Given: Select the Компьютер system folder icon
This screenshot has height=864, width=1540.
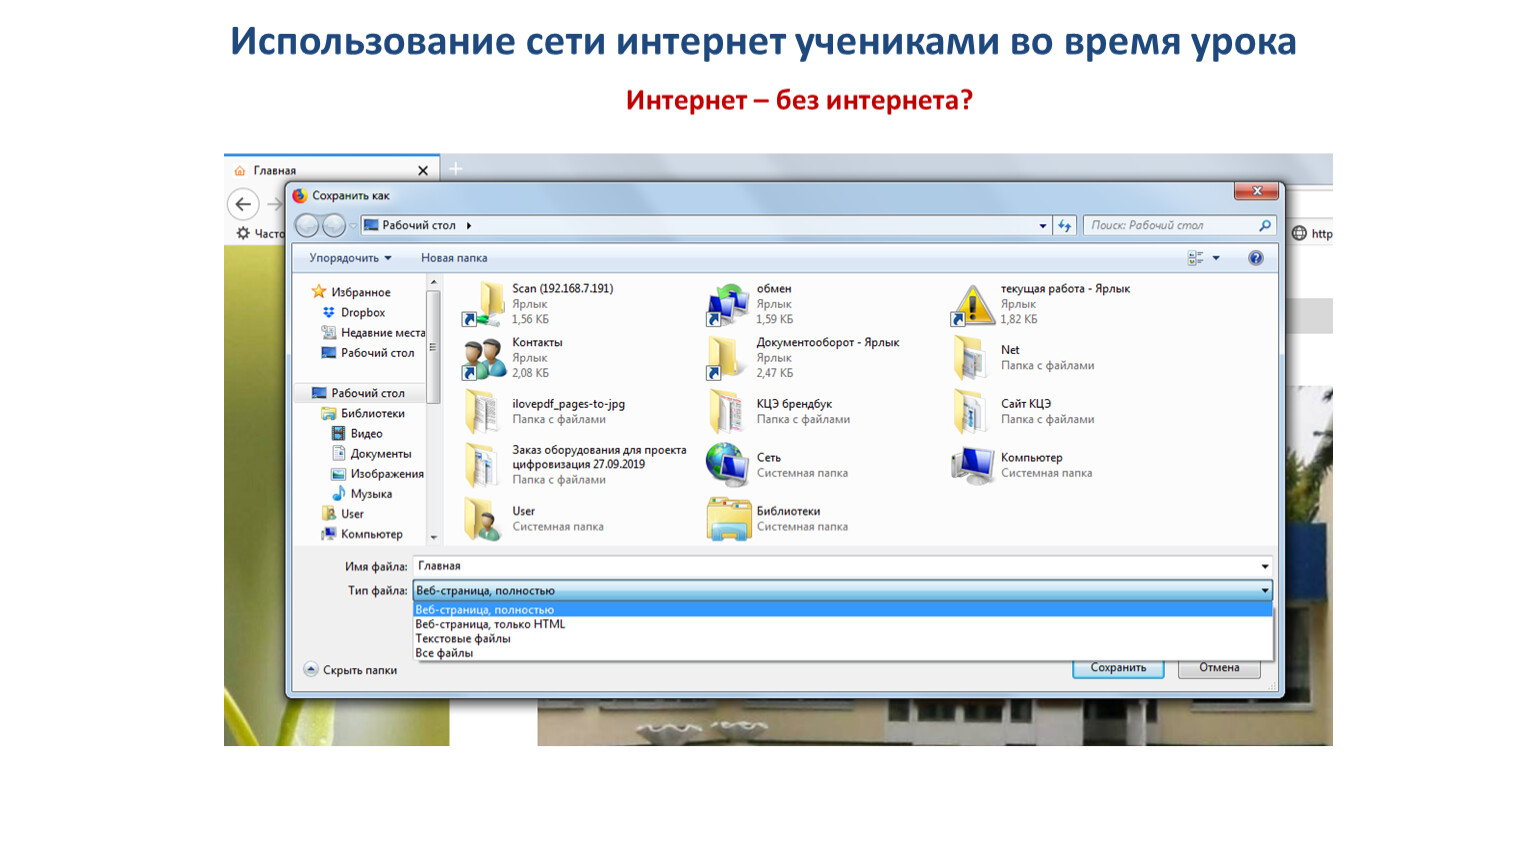Looking at the screenshot, I should pos(972,465).
